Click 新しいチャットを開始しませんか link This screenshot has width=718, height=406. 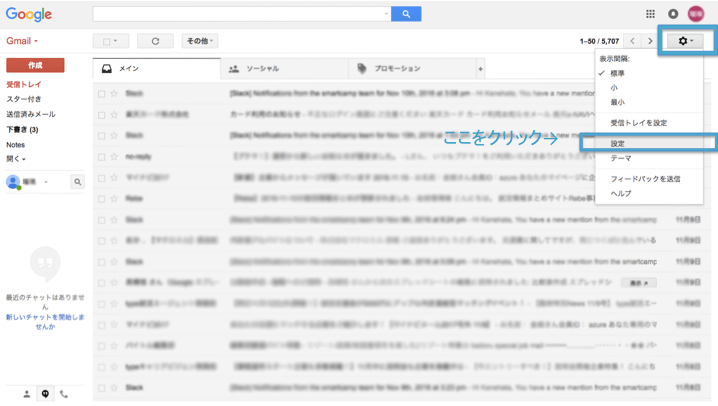pos(45,322)
